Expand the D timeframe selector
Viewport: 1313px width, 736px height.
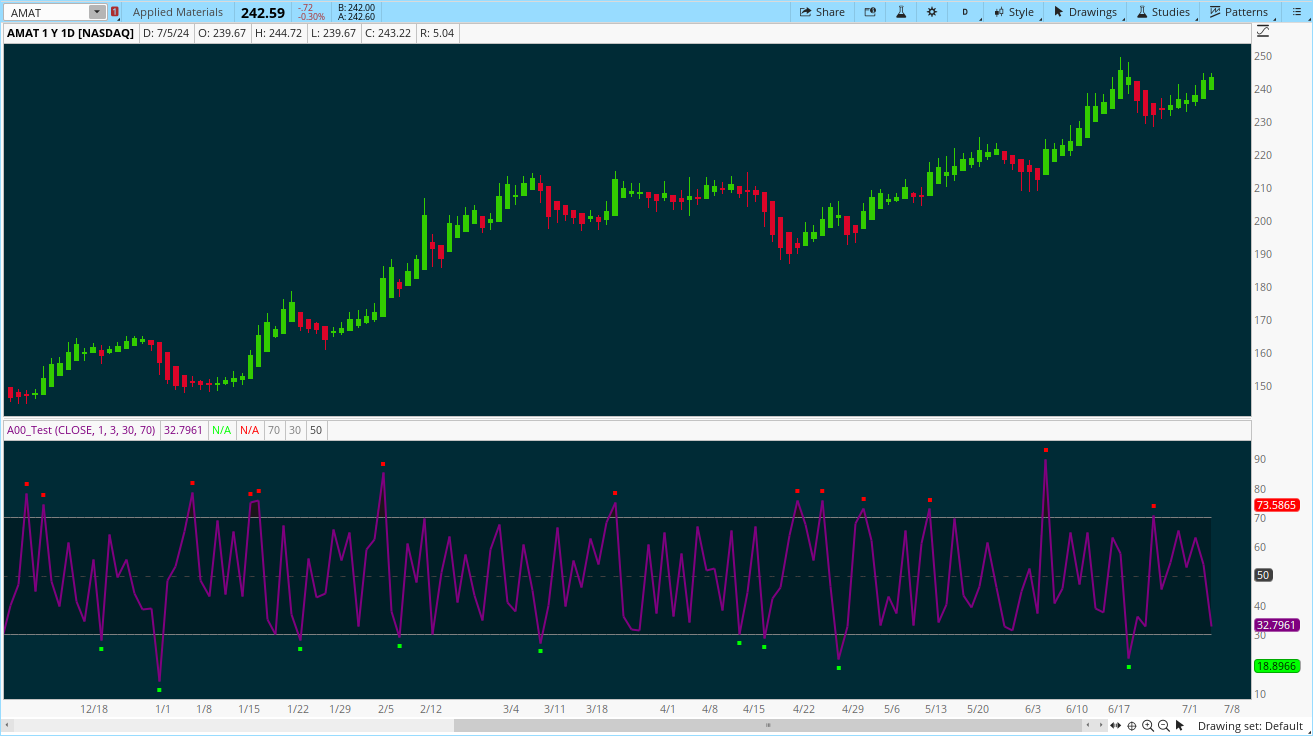click(965, 12)
